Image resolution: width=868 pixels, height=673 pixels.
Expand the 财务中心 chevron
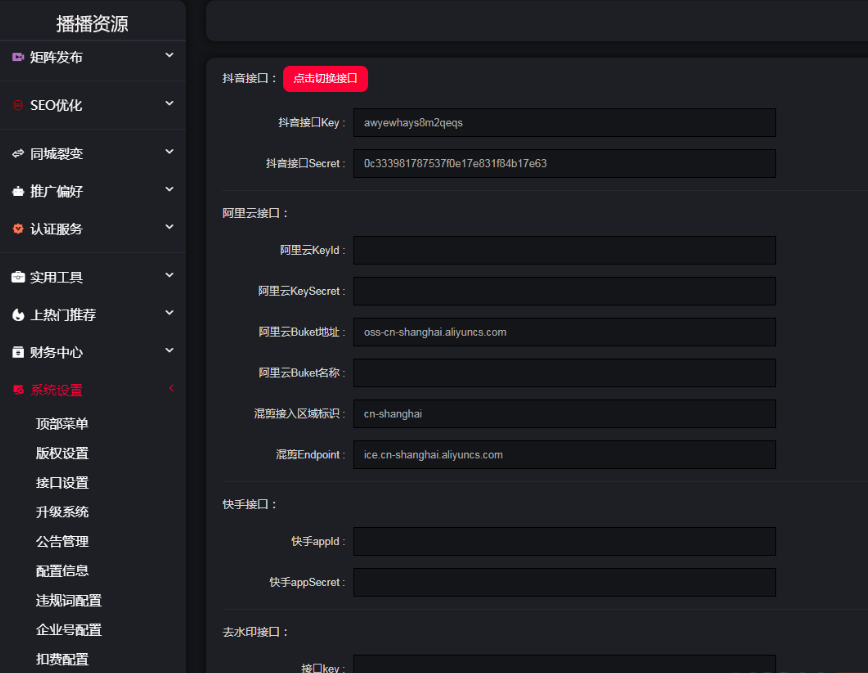pyautogui.click(x=170, y=351)
